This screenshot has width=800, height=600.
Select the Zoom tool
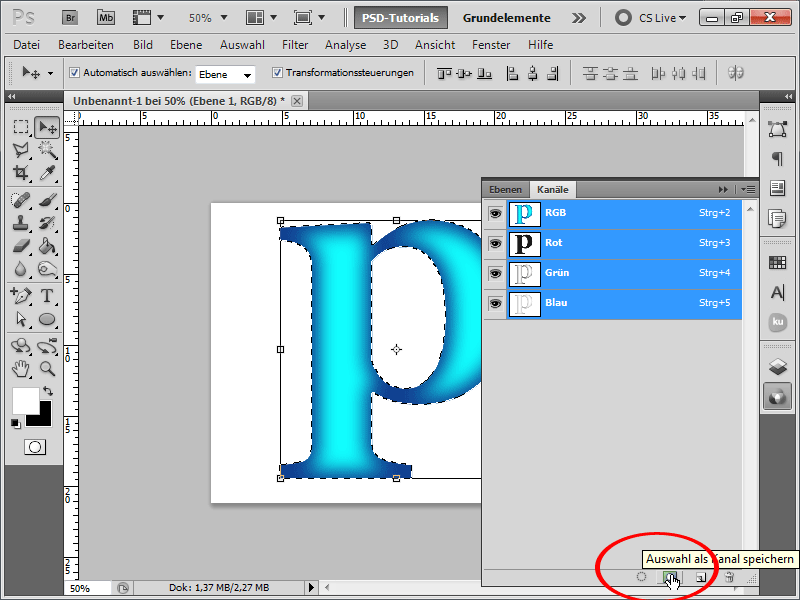tap(47, 368)
